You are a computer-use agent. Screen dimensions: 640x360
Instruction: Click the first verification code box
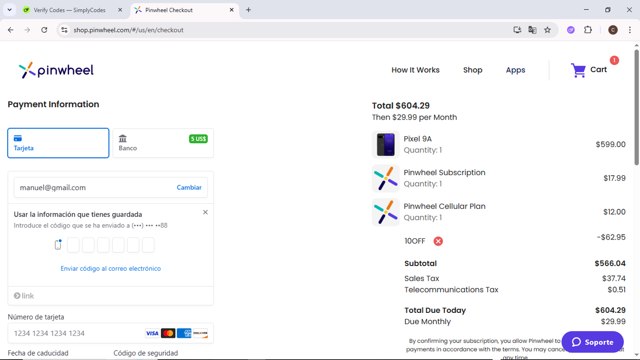click(73, 245)
